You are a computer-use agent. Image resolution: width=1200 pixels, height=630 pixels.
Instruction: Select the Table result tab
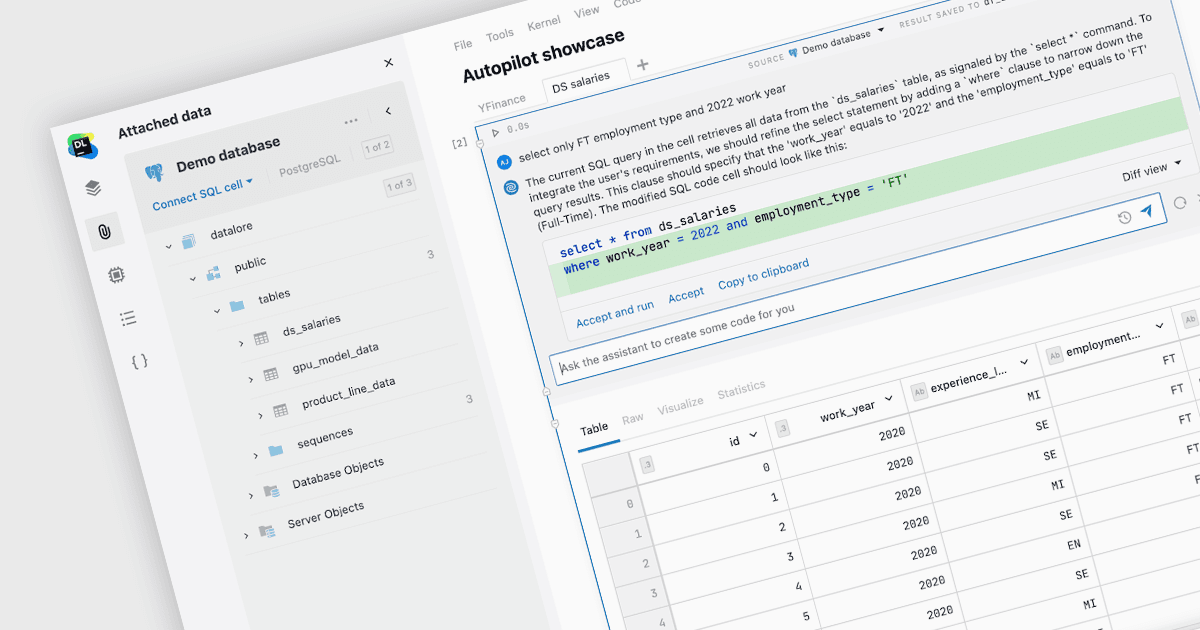click(594, 428)
